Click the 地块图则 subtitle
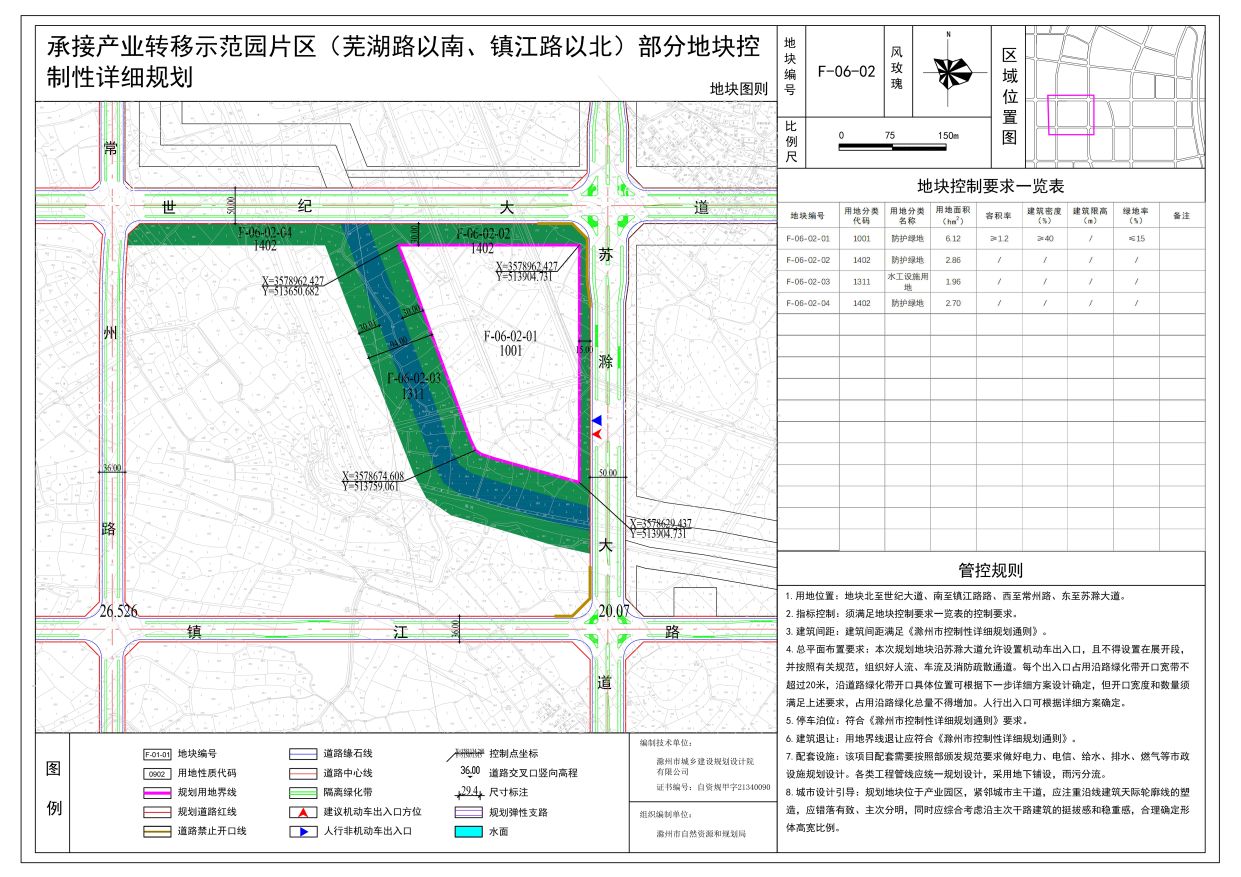Screen dimensions: 1241x877 point(739,88)
